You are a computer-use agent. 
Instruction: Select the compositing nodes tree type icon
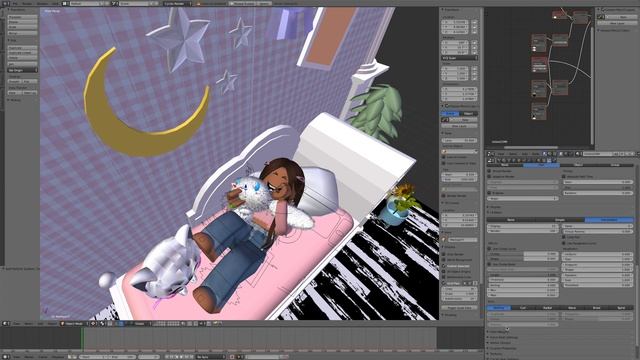[x=550, y=154]
